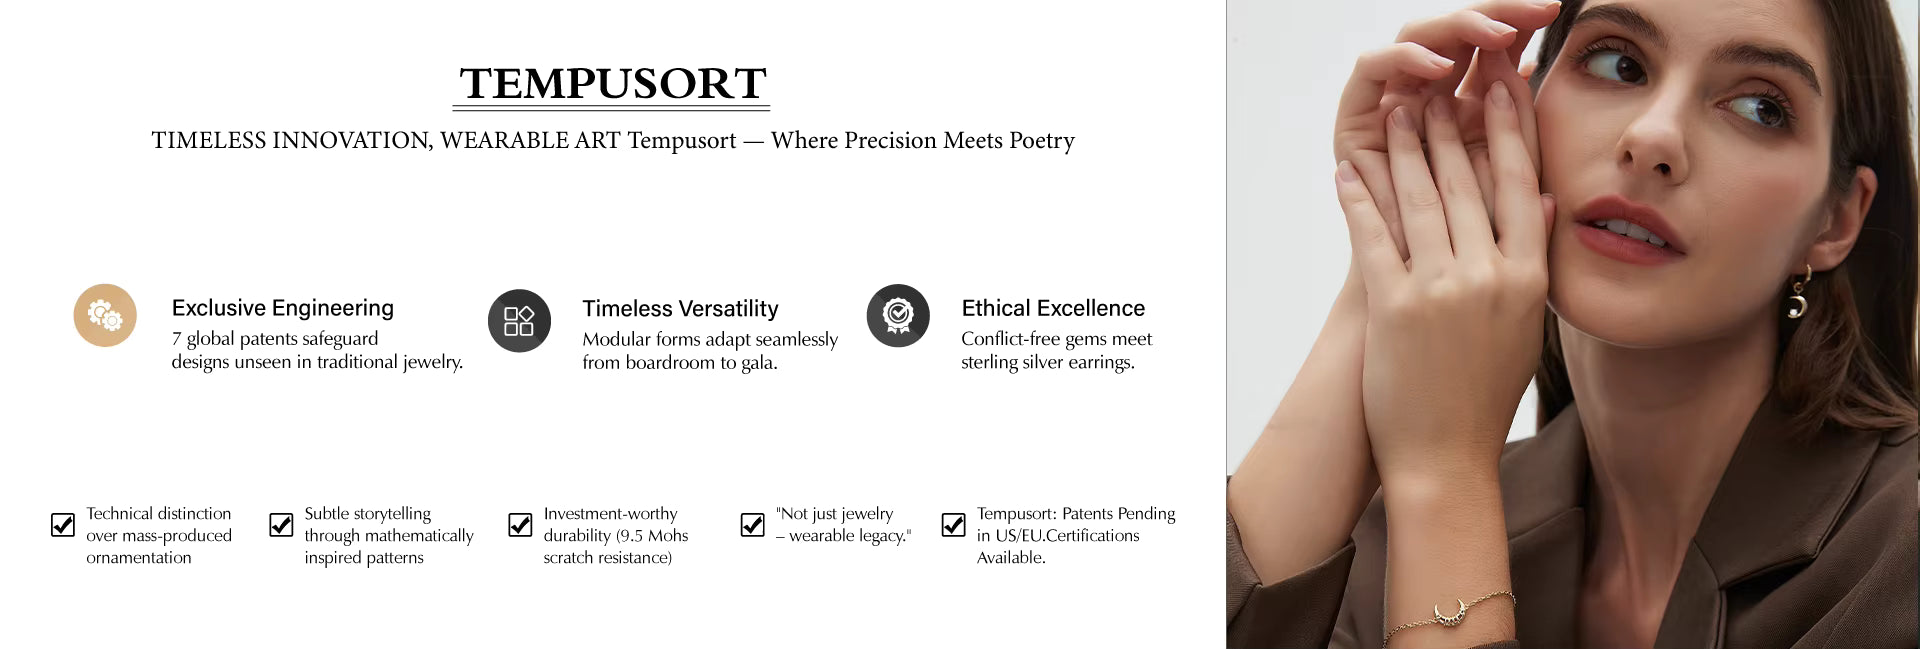The height and width of the screenshot is (649, 1920).
Task: Click the Exclusive Engineering heading
Action: pyautogui.click(x=283, y=308)
